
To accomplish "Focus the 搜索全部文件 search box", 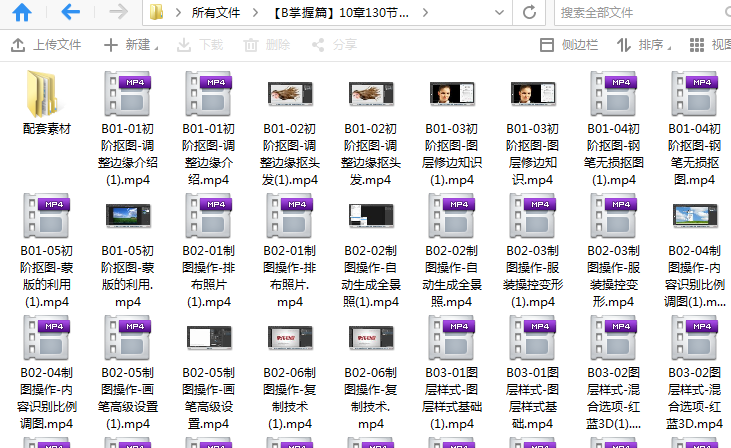I will pyautogui.click(x=642, y=13).
